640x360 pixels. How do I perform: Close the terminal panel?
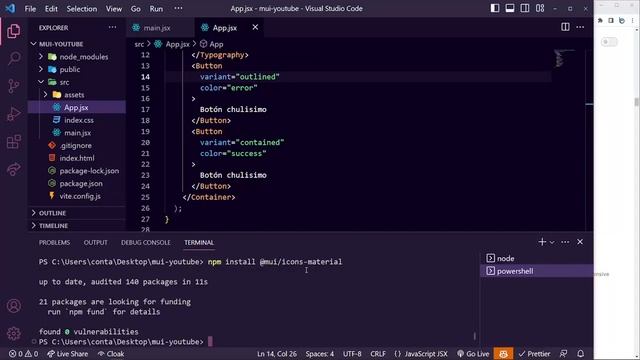(580, 242)
